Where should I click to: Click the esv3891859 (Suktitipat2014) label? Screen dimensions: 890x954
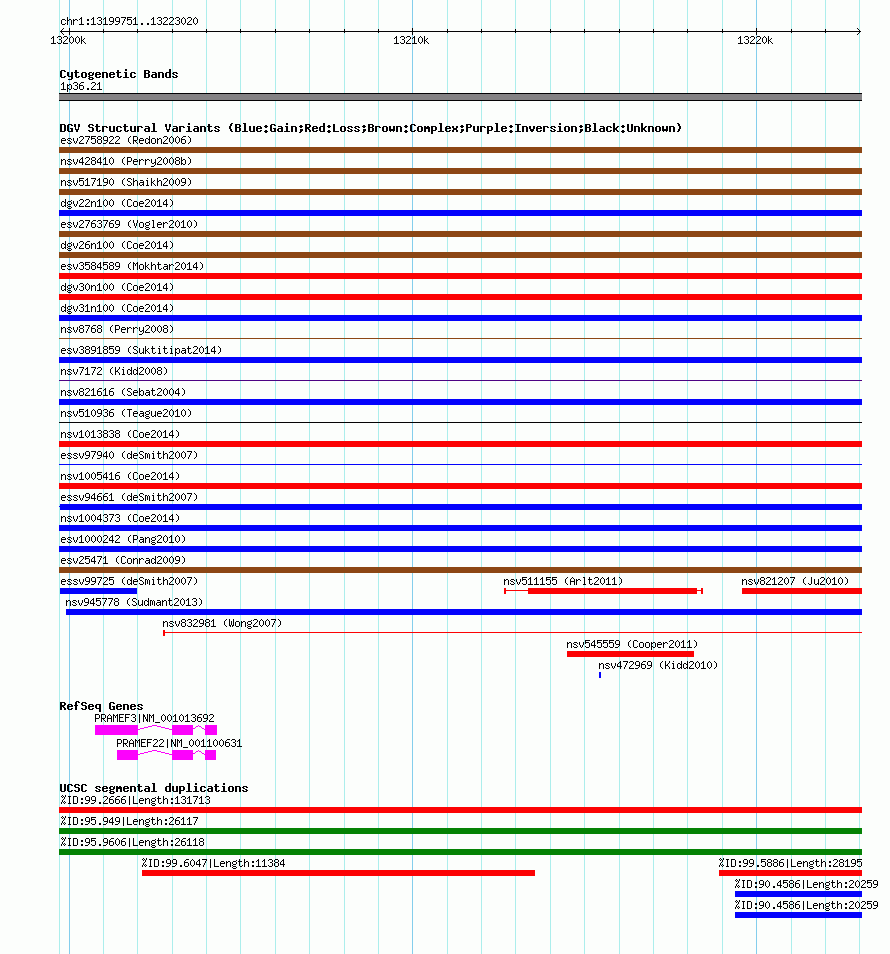coord(141,350)
